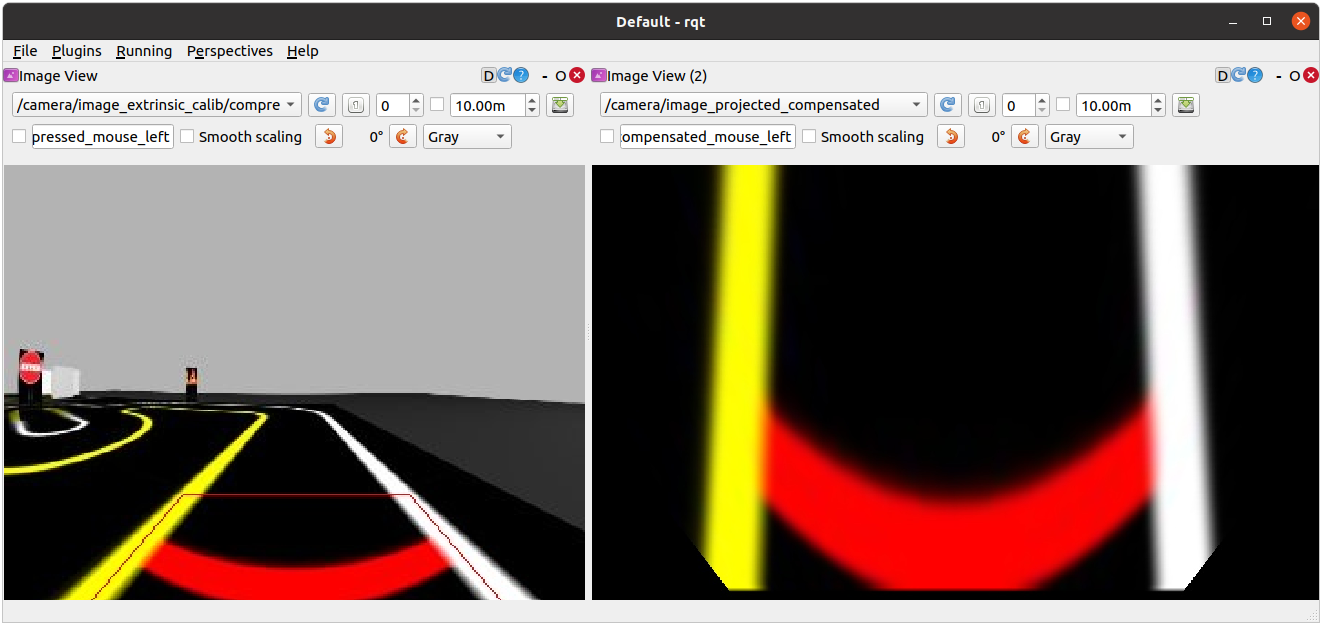Toggle Smooth scaling in Image View (2)
The height and width of the screenshot is (625, 1322).
coord(809,136)
